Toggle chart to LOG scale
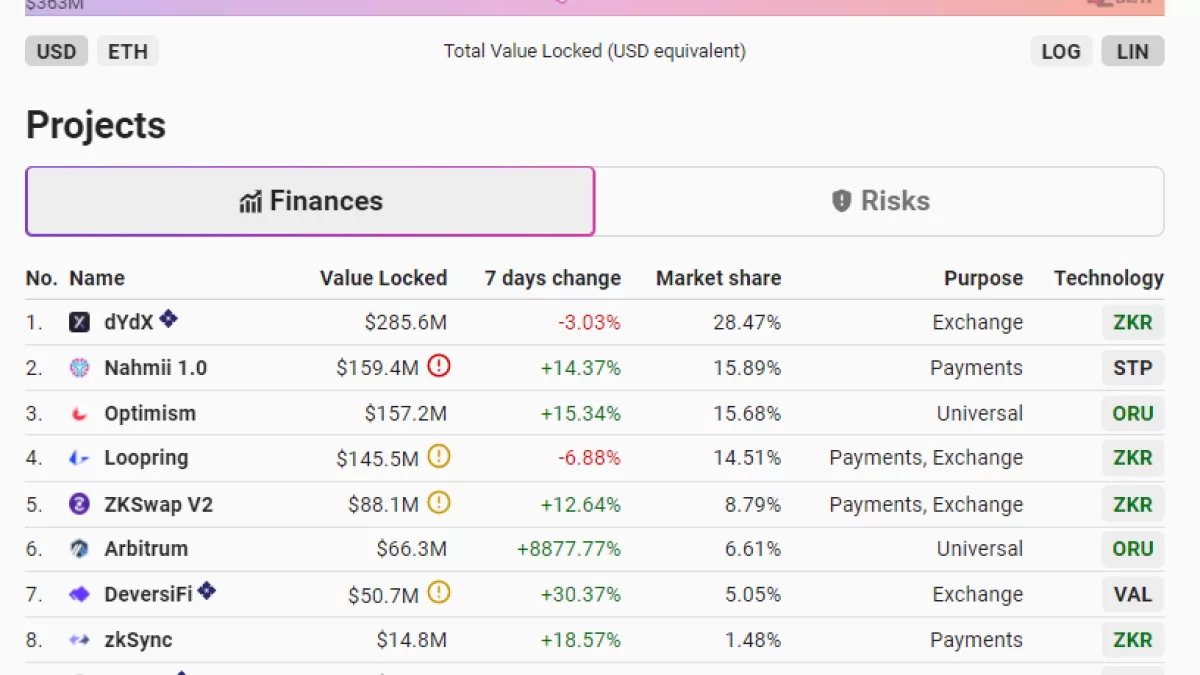This screenshot has height=675, width=1200. click(x=1060, y=51)
